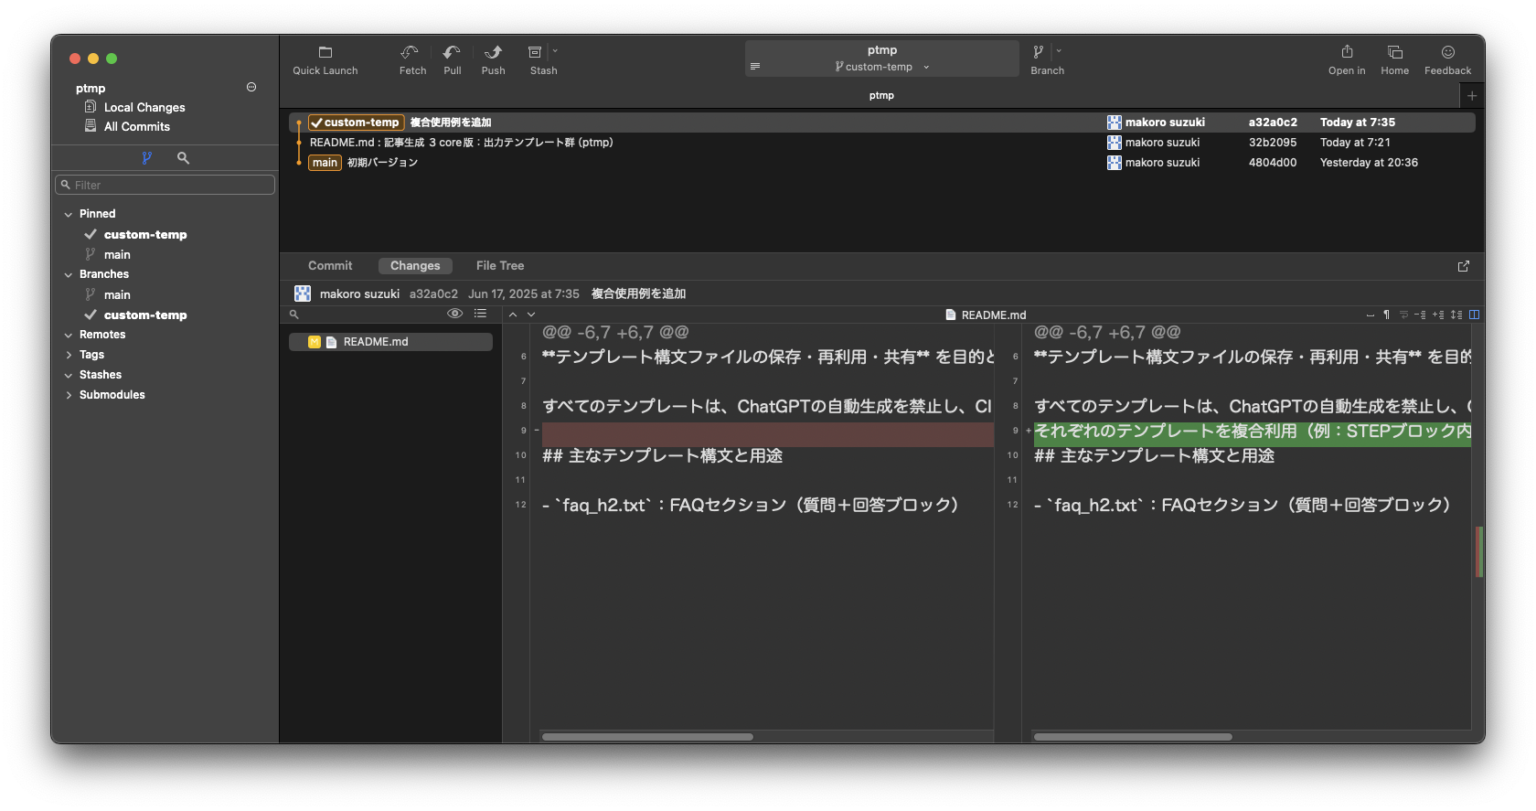Go to the Home repository manager

pyautogui.click(x=1395, y=52)
